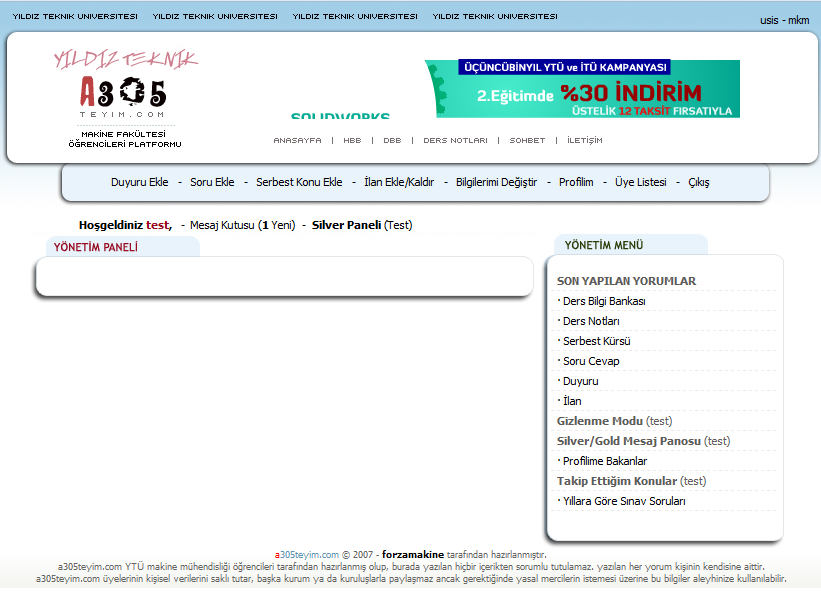Click the SOLIDWORKS partial banner
The width and height of the screenshot is (821, 591).
point(340,116)
